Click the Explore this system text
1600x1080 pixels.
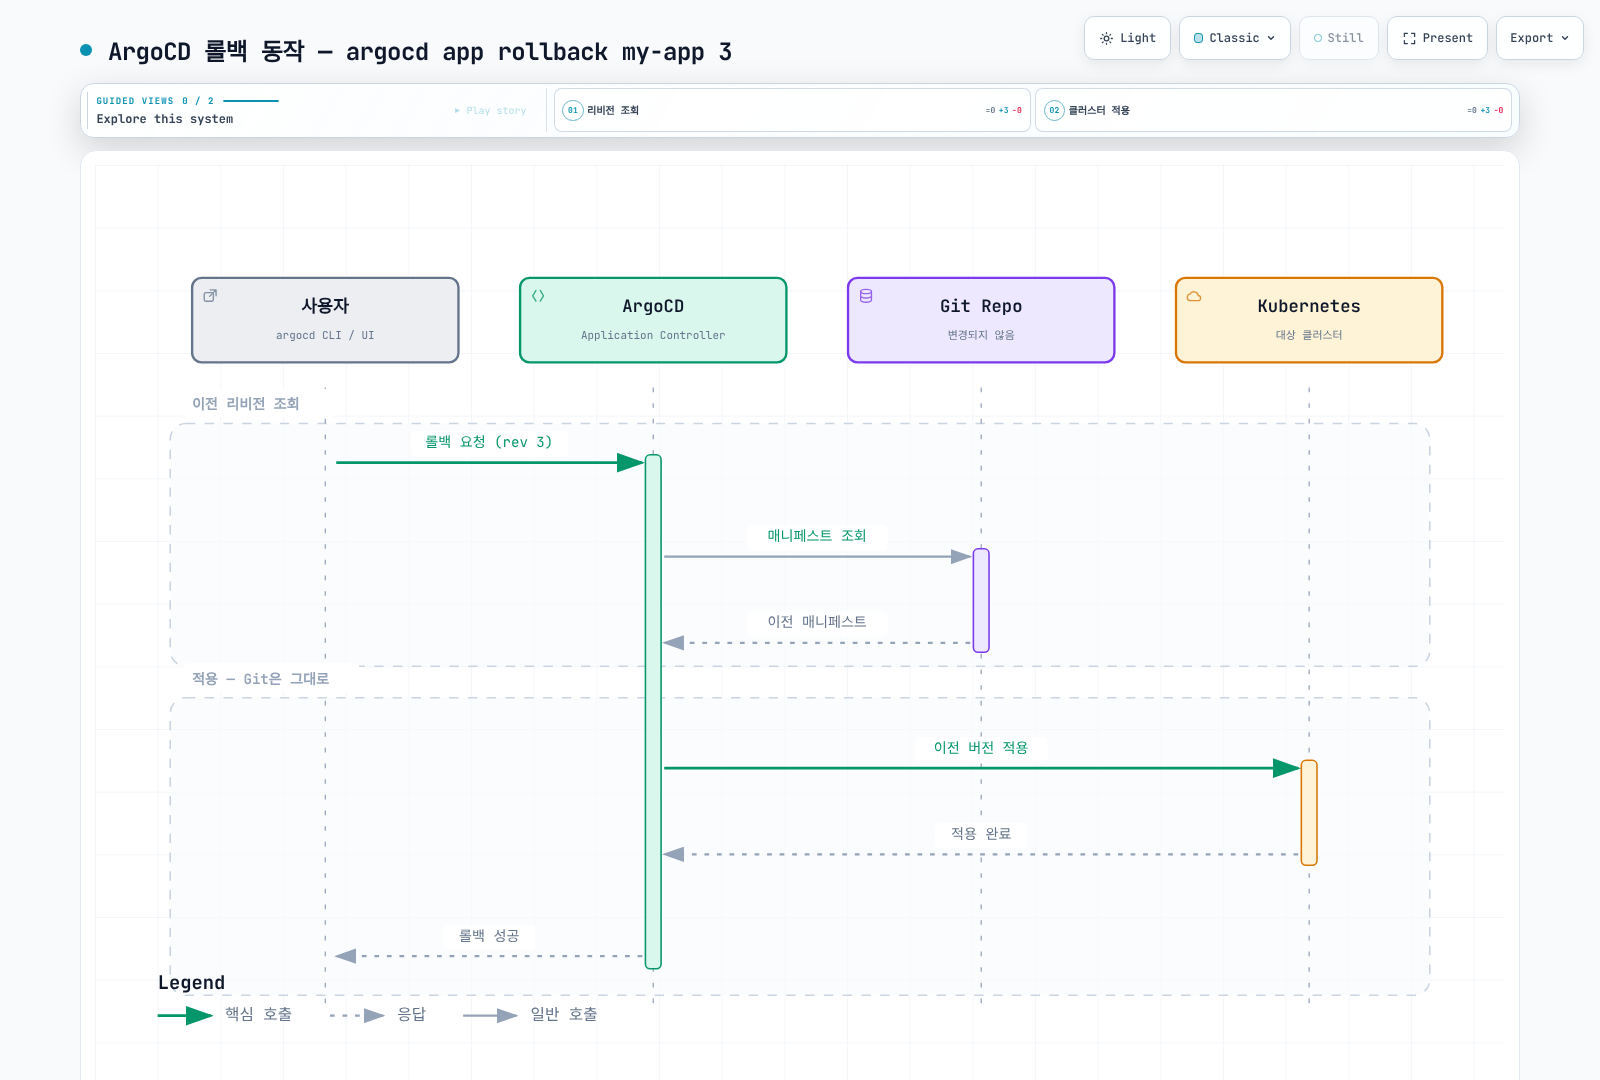click(x=165, y=119)
